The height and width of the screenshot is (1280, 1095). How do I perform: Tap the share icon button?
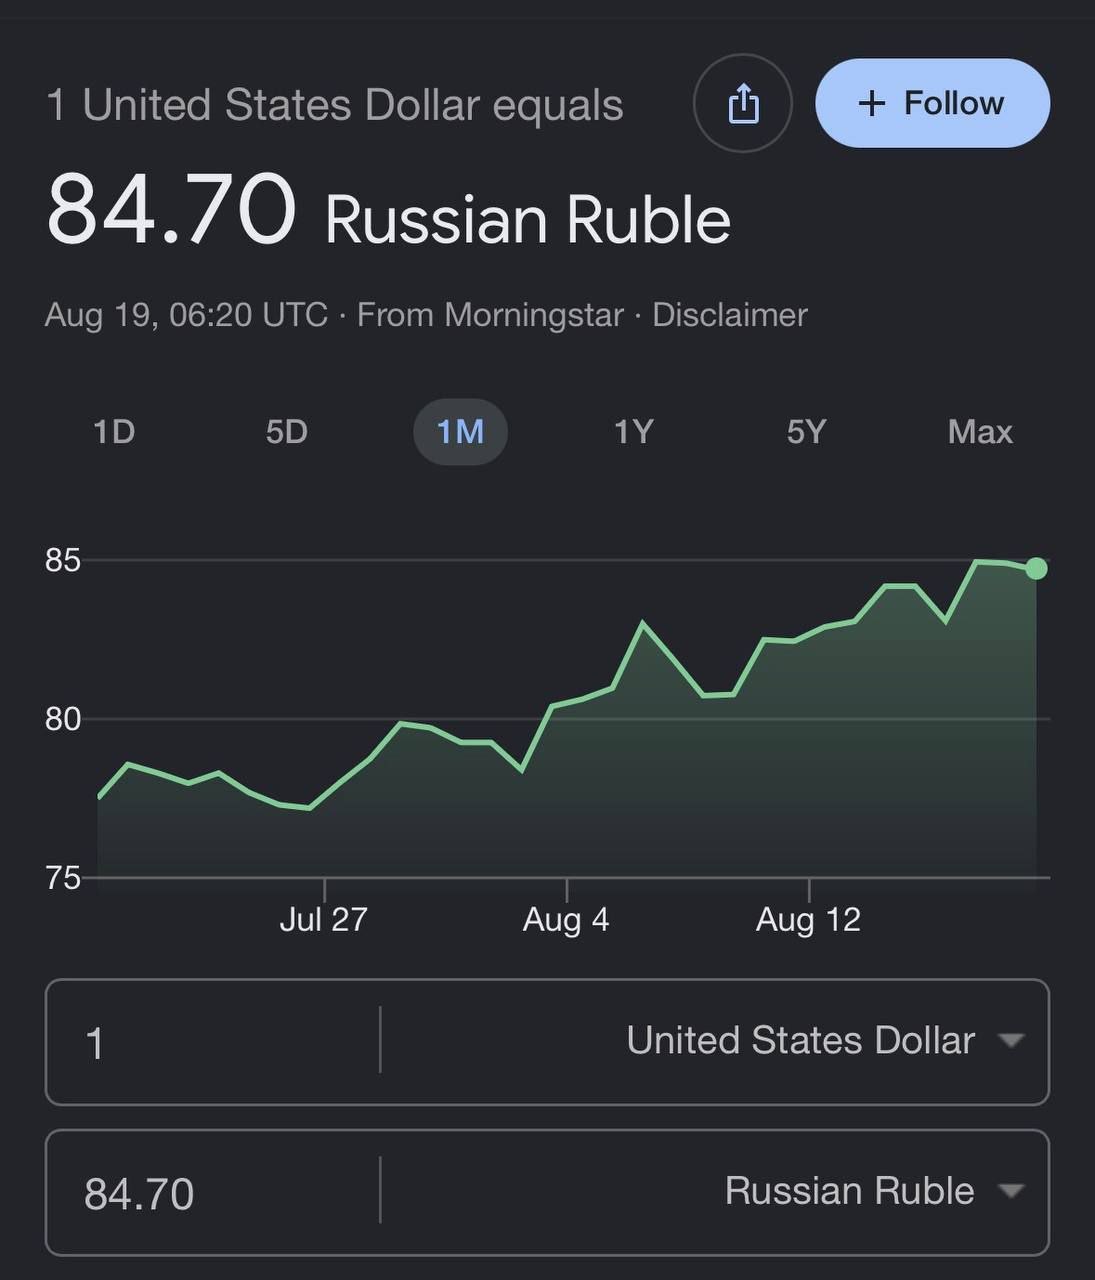pos(742,103)
